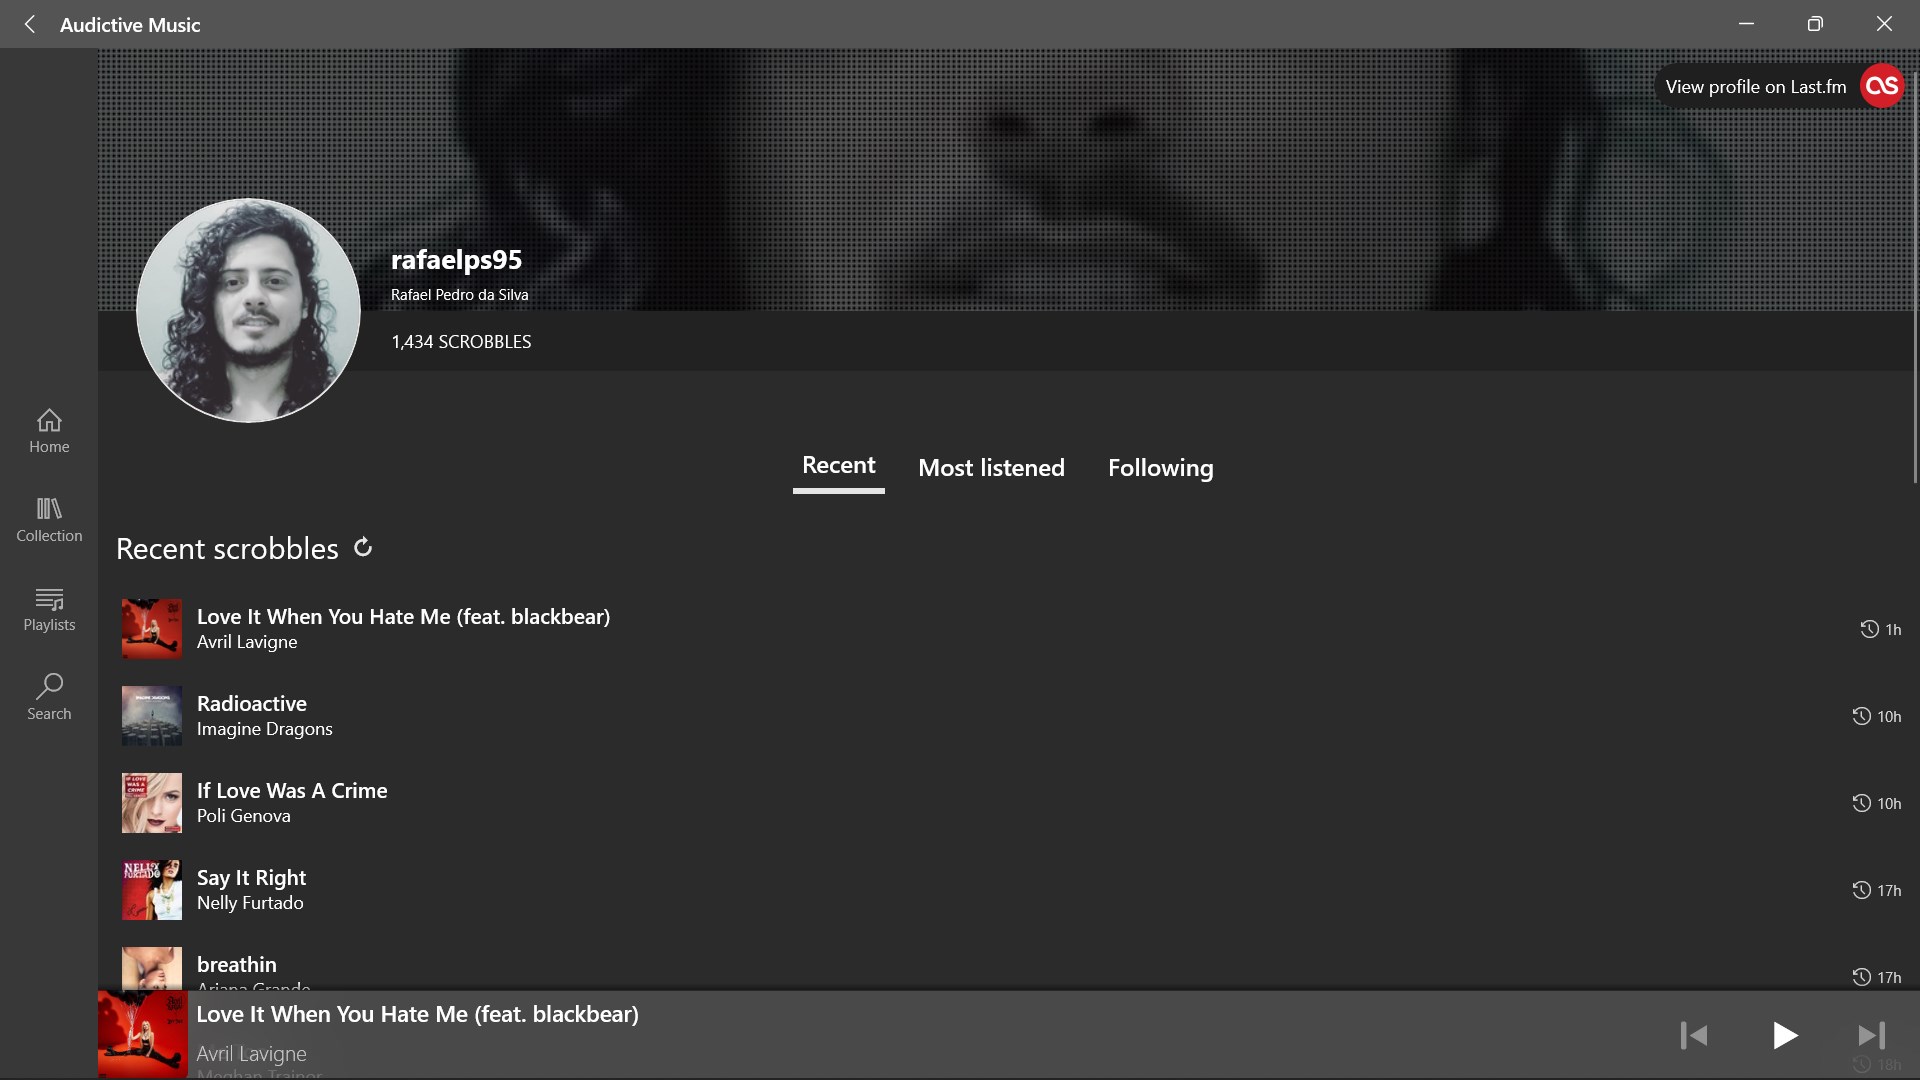
Task: Play the current track
Action: 1784,1035
